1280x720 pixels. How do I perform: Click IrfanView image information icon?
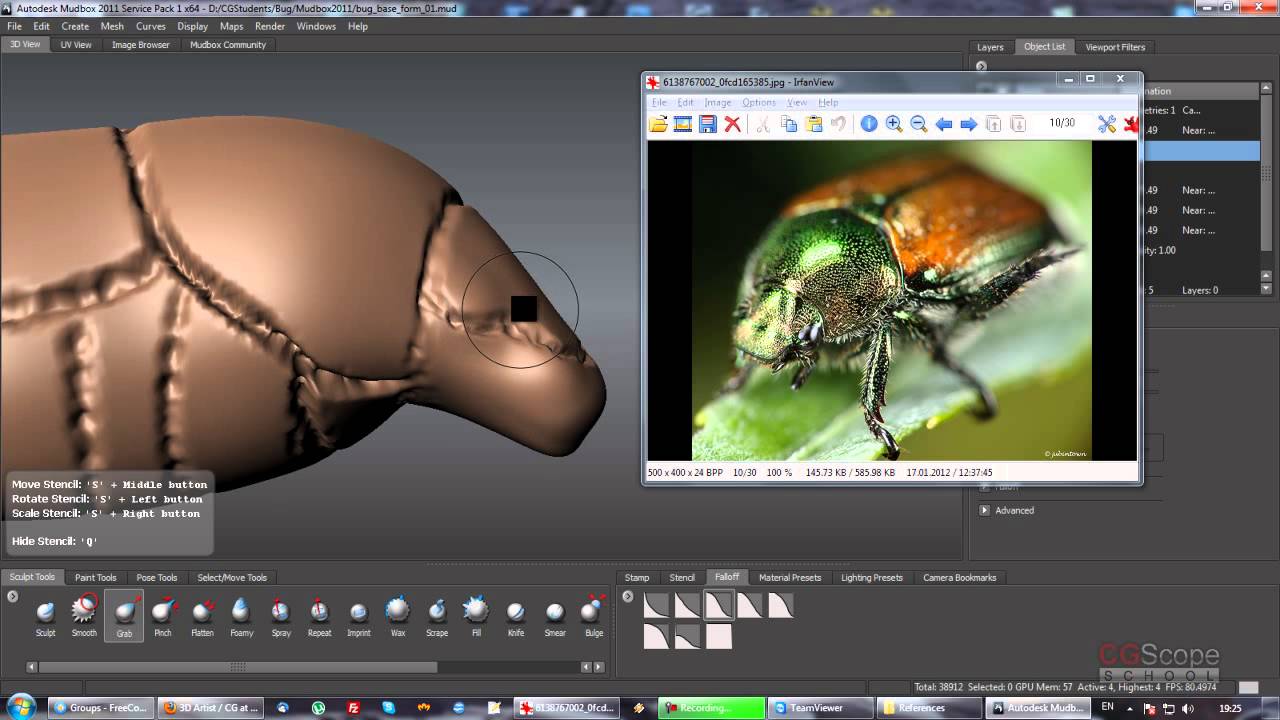pyautogui.click(x=869, y=124)
